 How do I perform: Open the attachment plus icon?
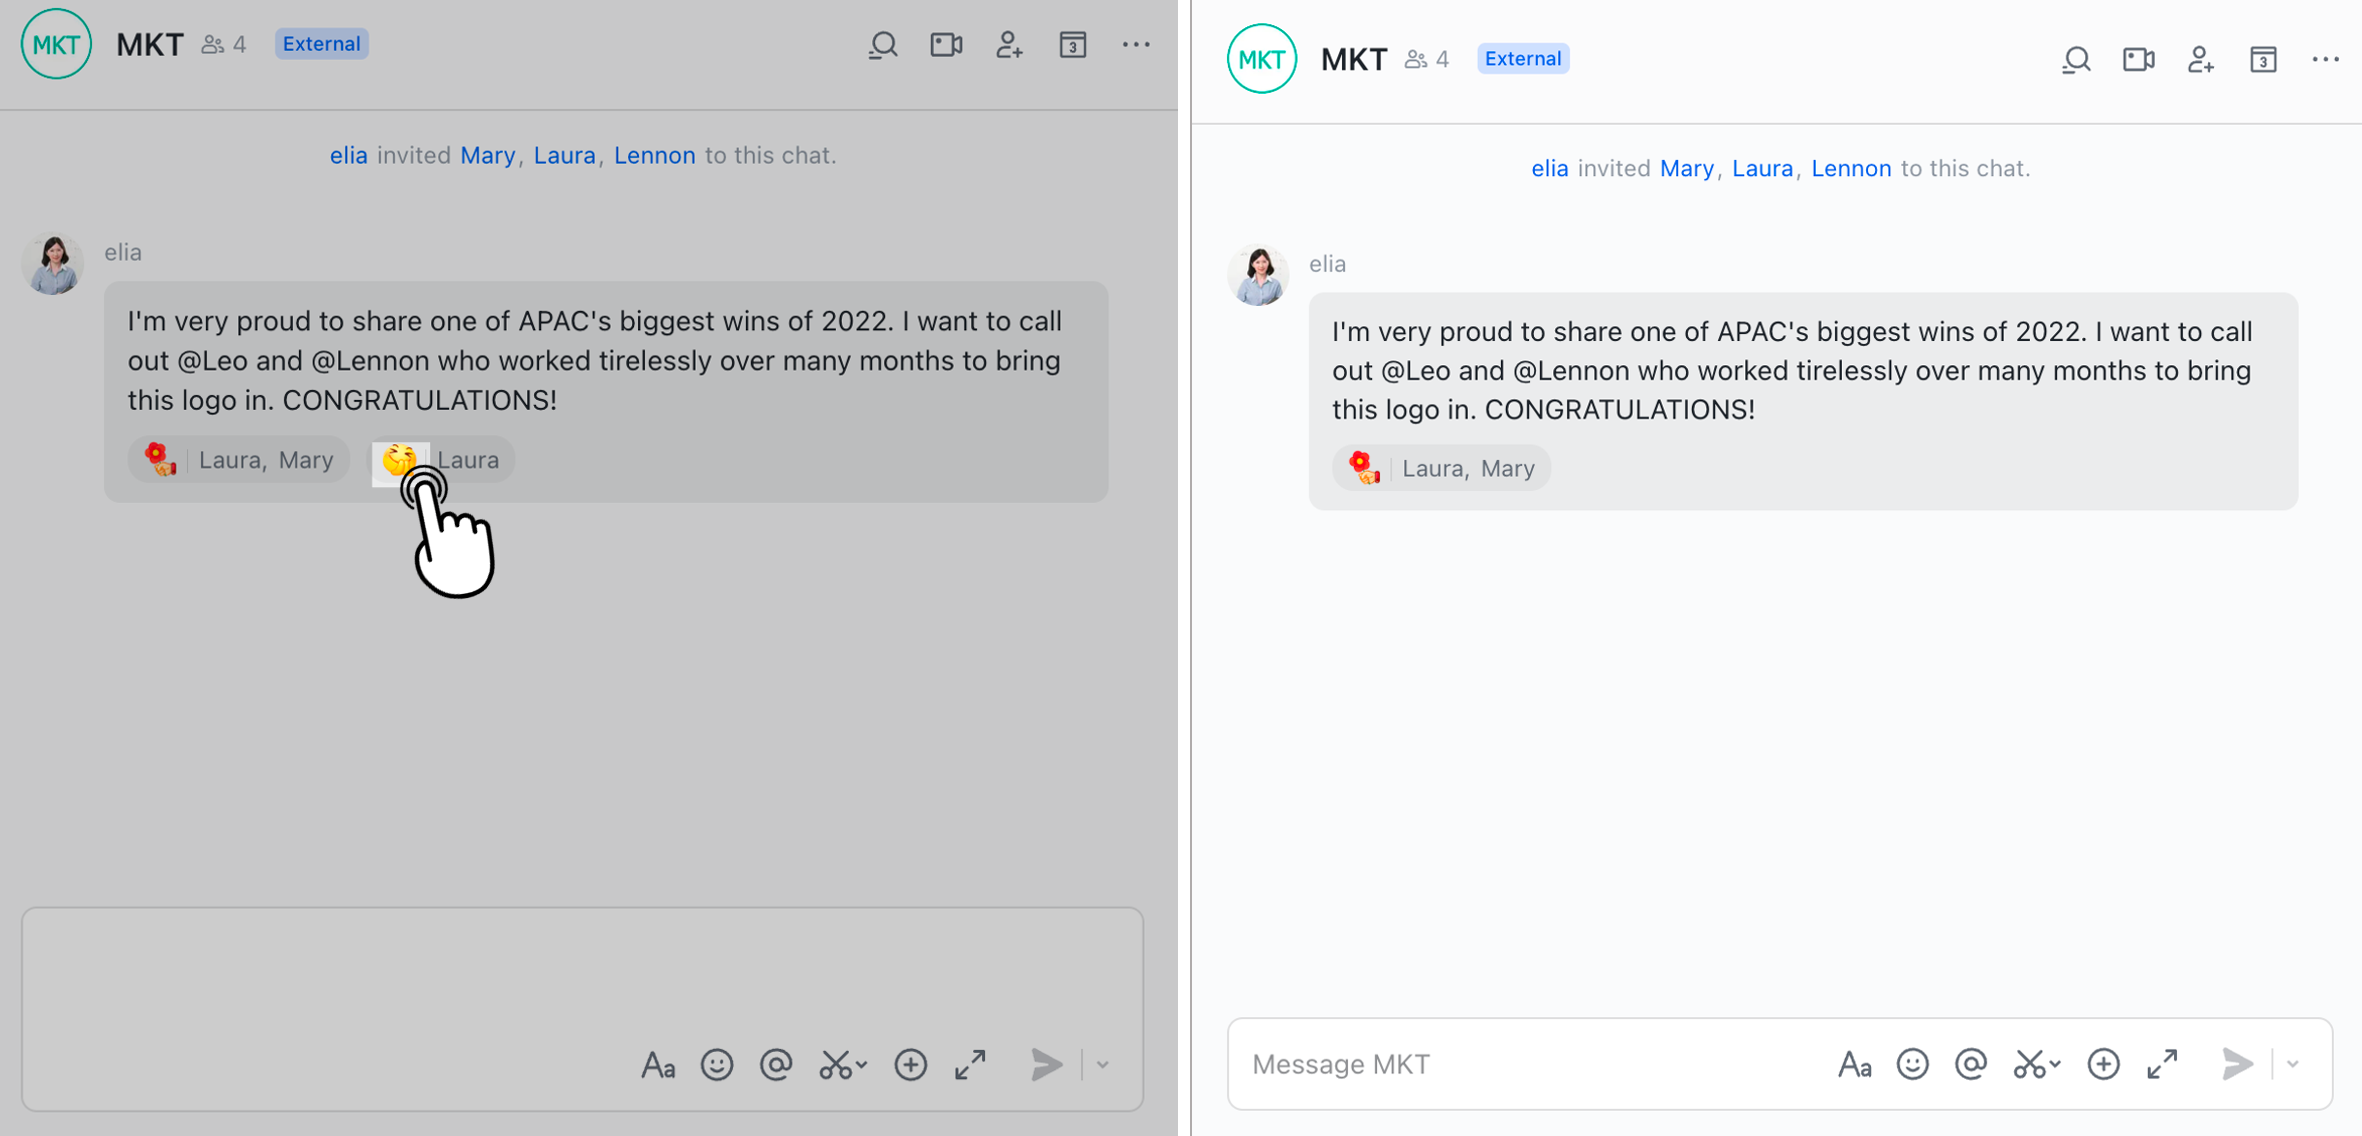pyautogui.click(x=910, y=1064)
